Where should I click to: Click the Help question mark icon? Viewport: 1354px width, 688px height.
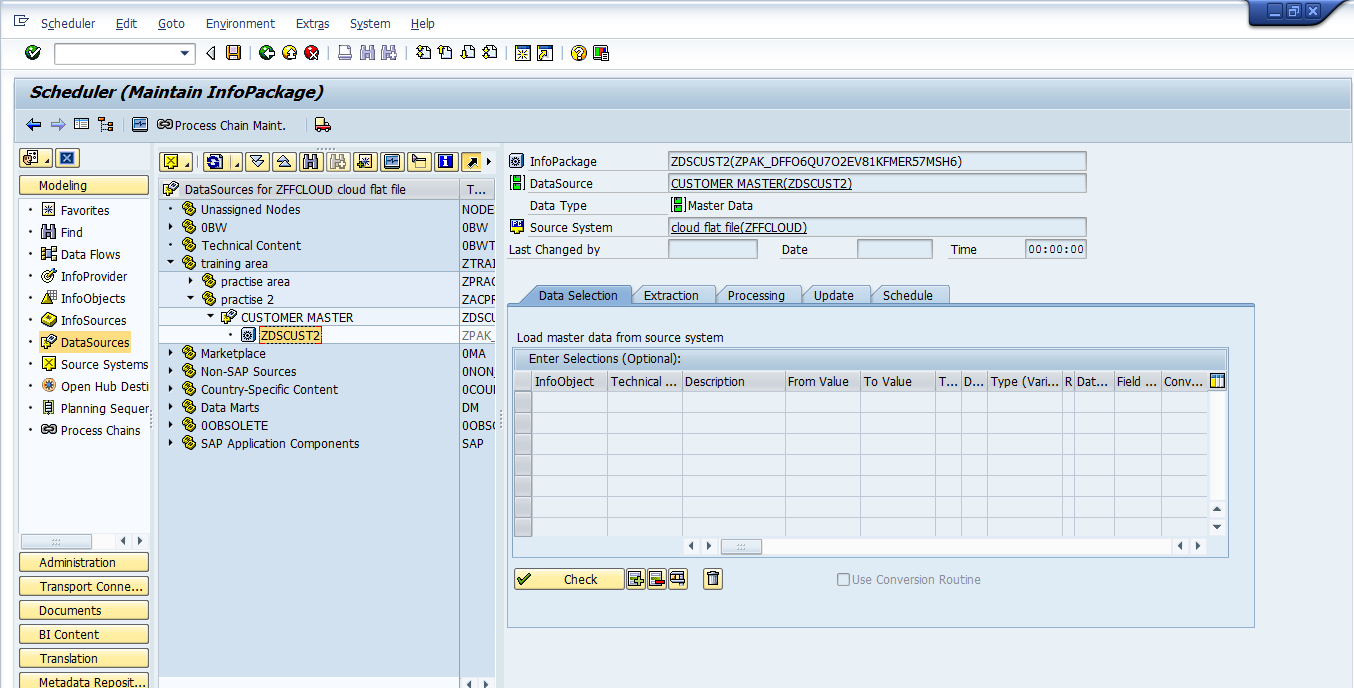pyautogui.click(x=578, y=53)
